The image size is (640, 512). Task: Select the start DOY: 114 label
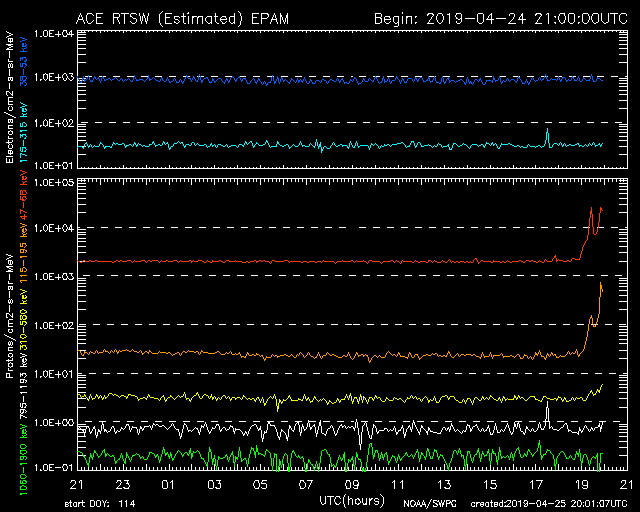(102, 502)
